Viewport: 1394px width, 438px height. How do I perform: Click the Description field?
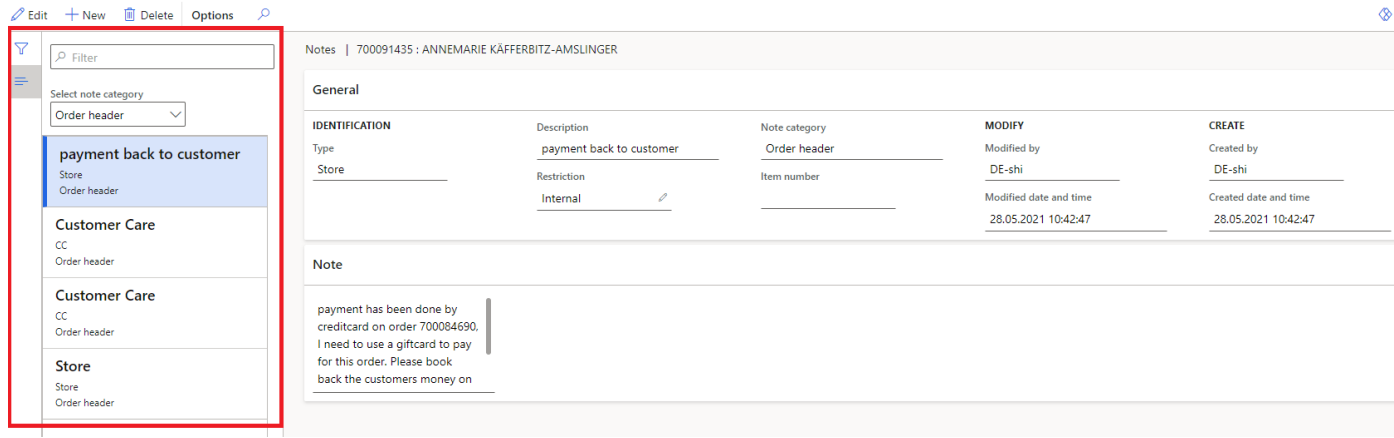coord(627,149)
